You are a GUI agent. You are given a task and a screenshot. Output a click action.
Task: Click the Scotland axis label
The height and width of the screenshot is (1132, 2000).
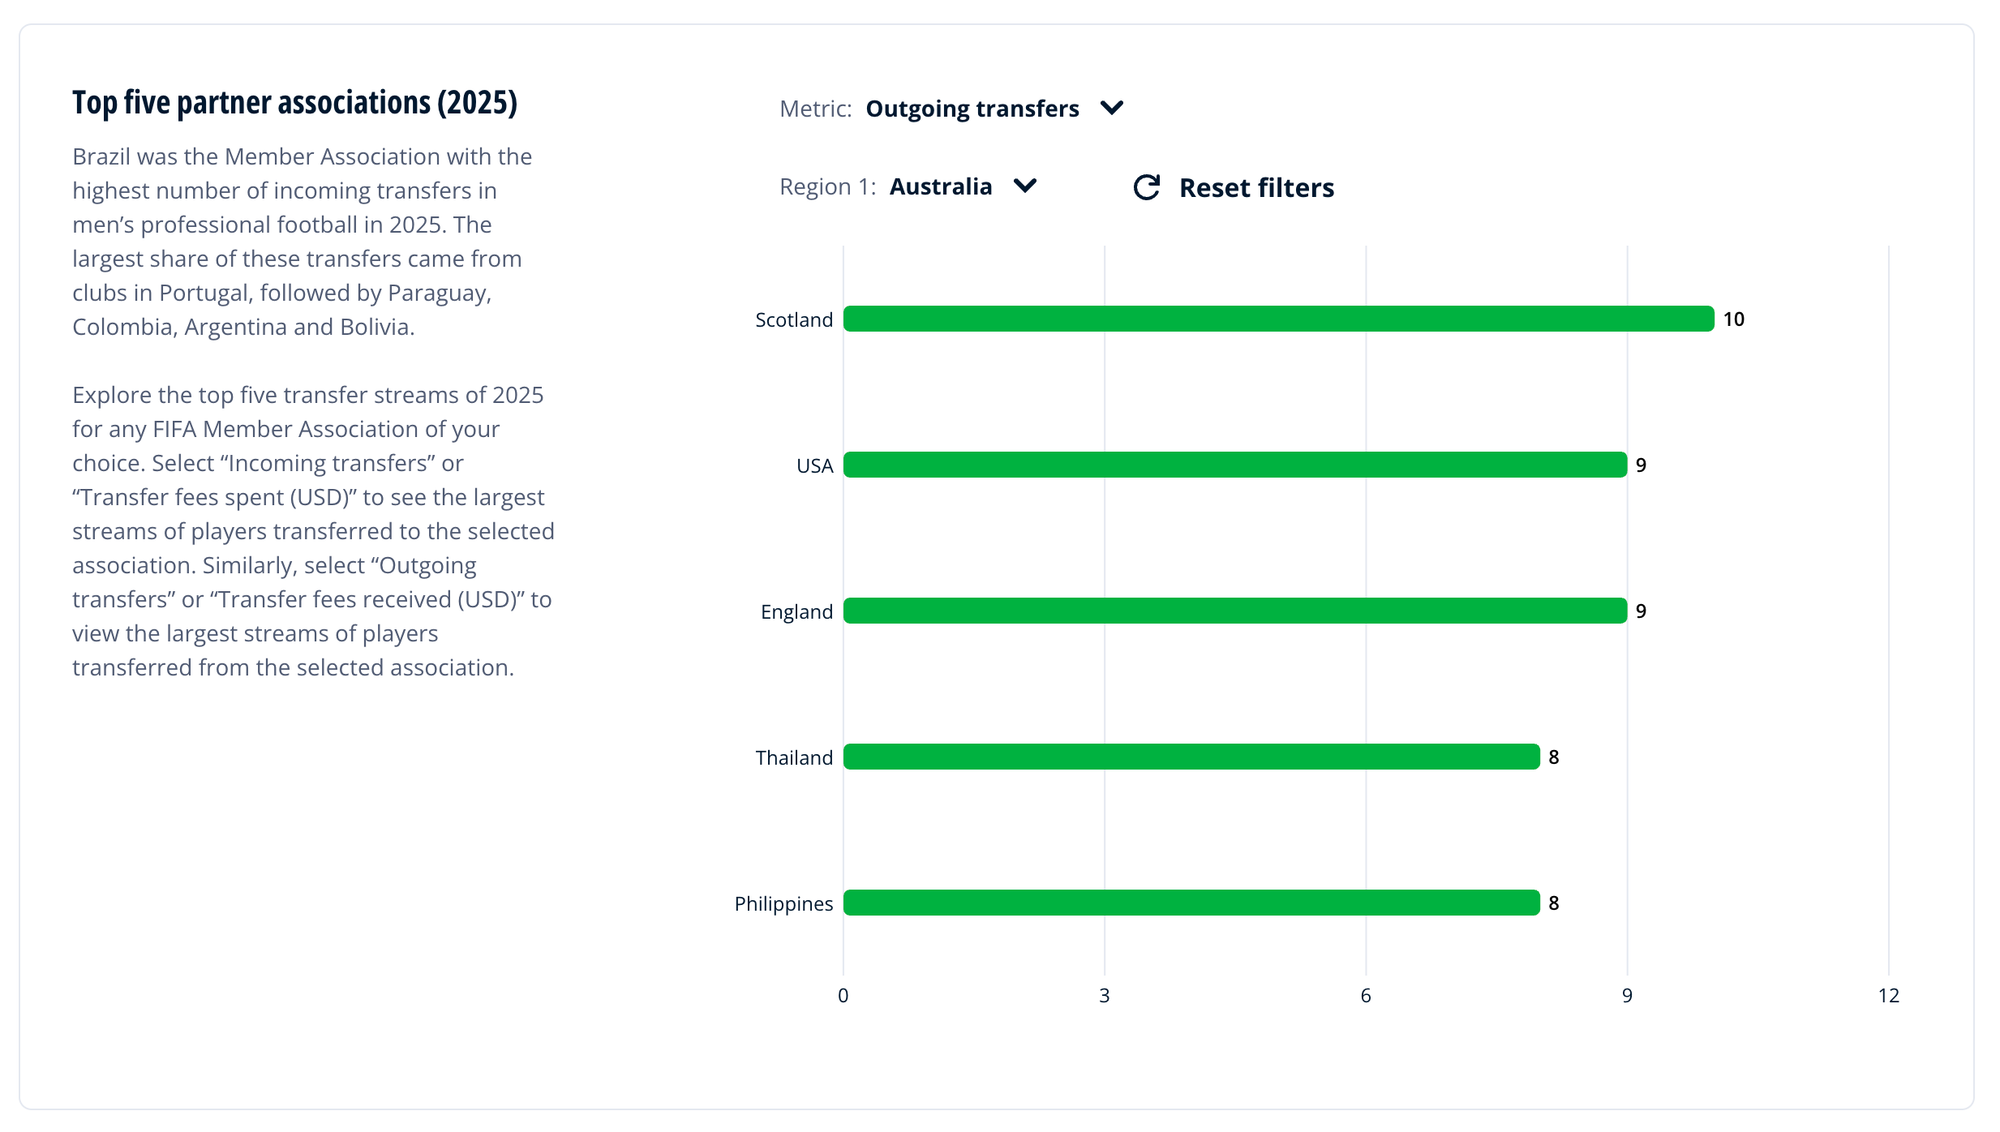[793, 320]
